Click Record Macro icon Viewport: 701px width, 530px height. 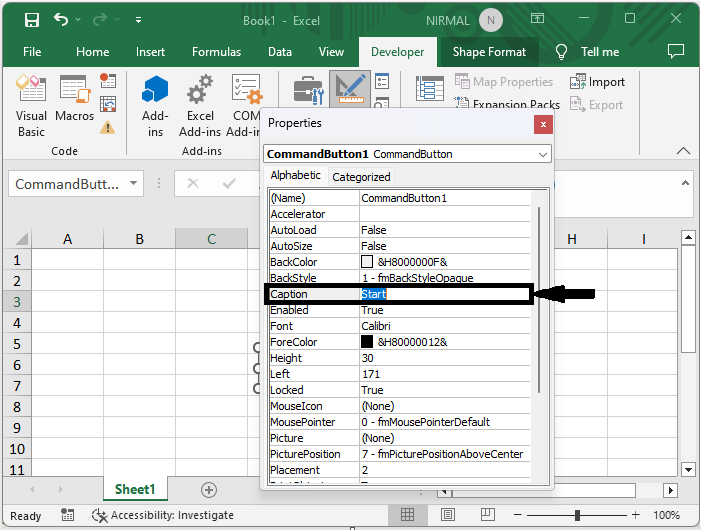click(x=108, y=81)
